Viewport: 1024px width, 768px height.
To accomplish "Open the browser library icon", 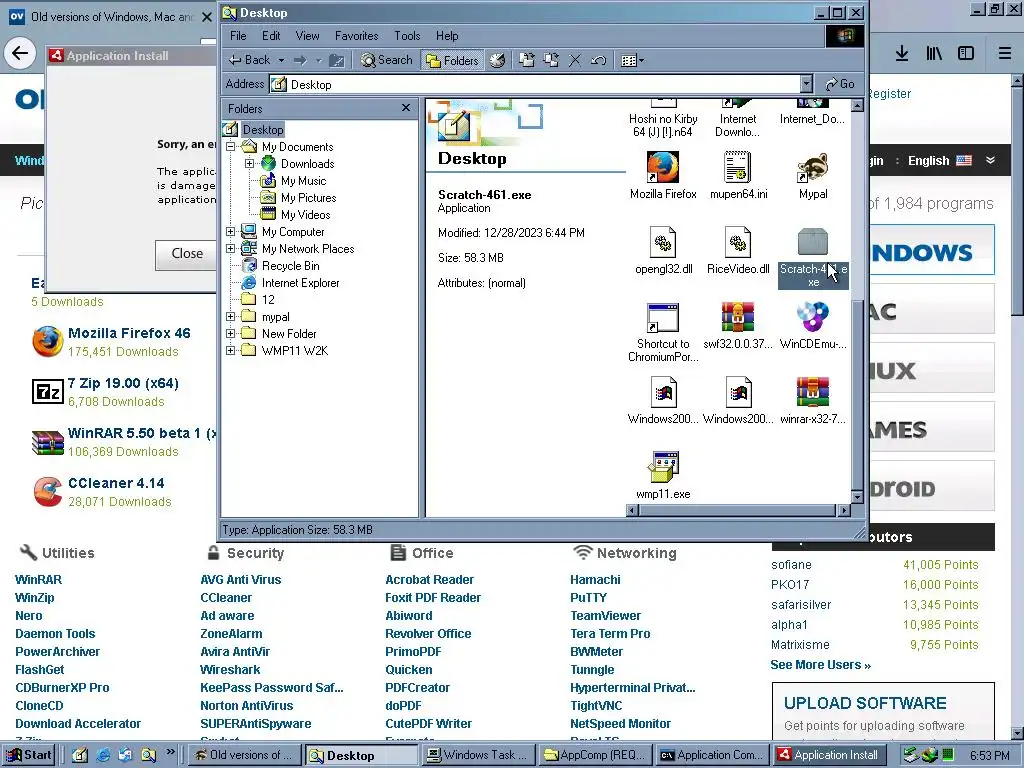I will click(x=934, y=54).
